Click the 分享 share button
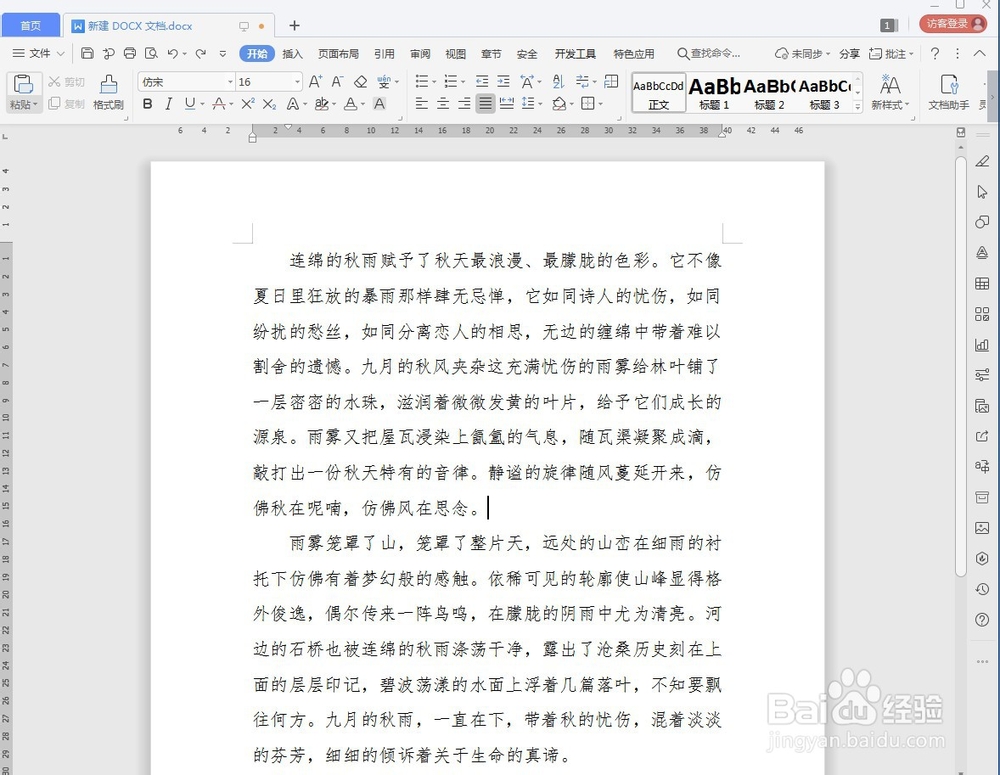 (848, 53)
